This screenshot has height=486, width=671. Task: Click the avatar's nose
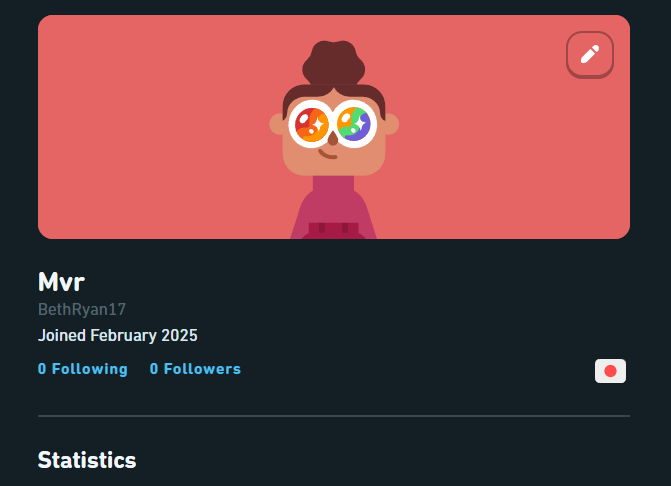[333, 140]
